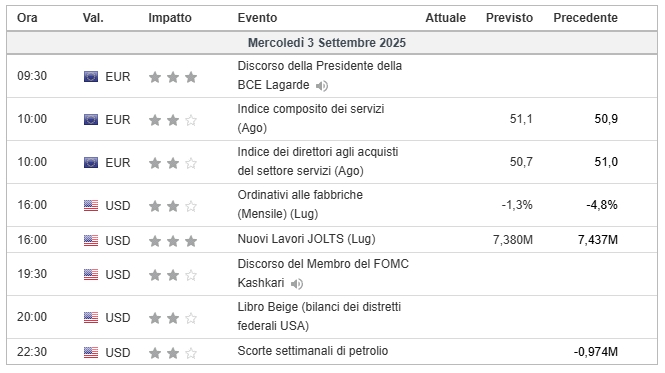This screenshot has height=373, width=665.
Task: Open the Indice composito dei servizi (Ago) event
Action: (x=310, y=118)
